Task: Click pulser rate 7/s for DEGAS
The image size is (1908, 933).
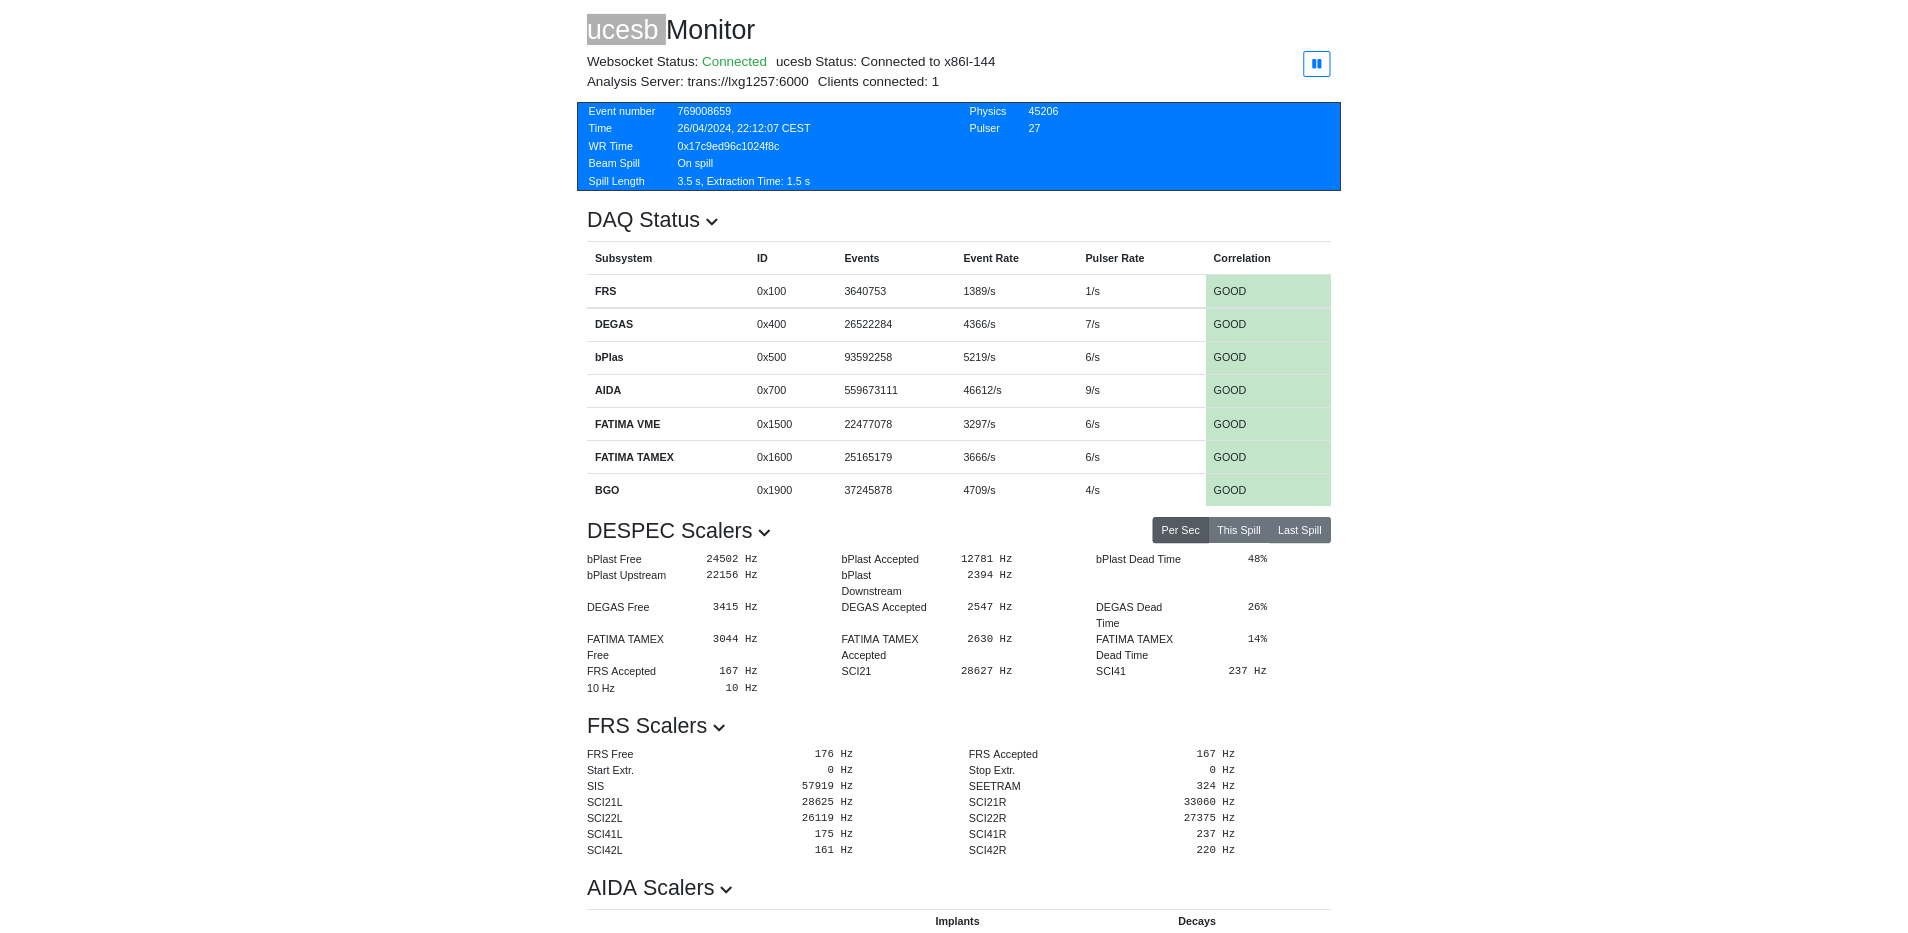Action: [x=1092, y=324]
